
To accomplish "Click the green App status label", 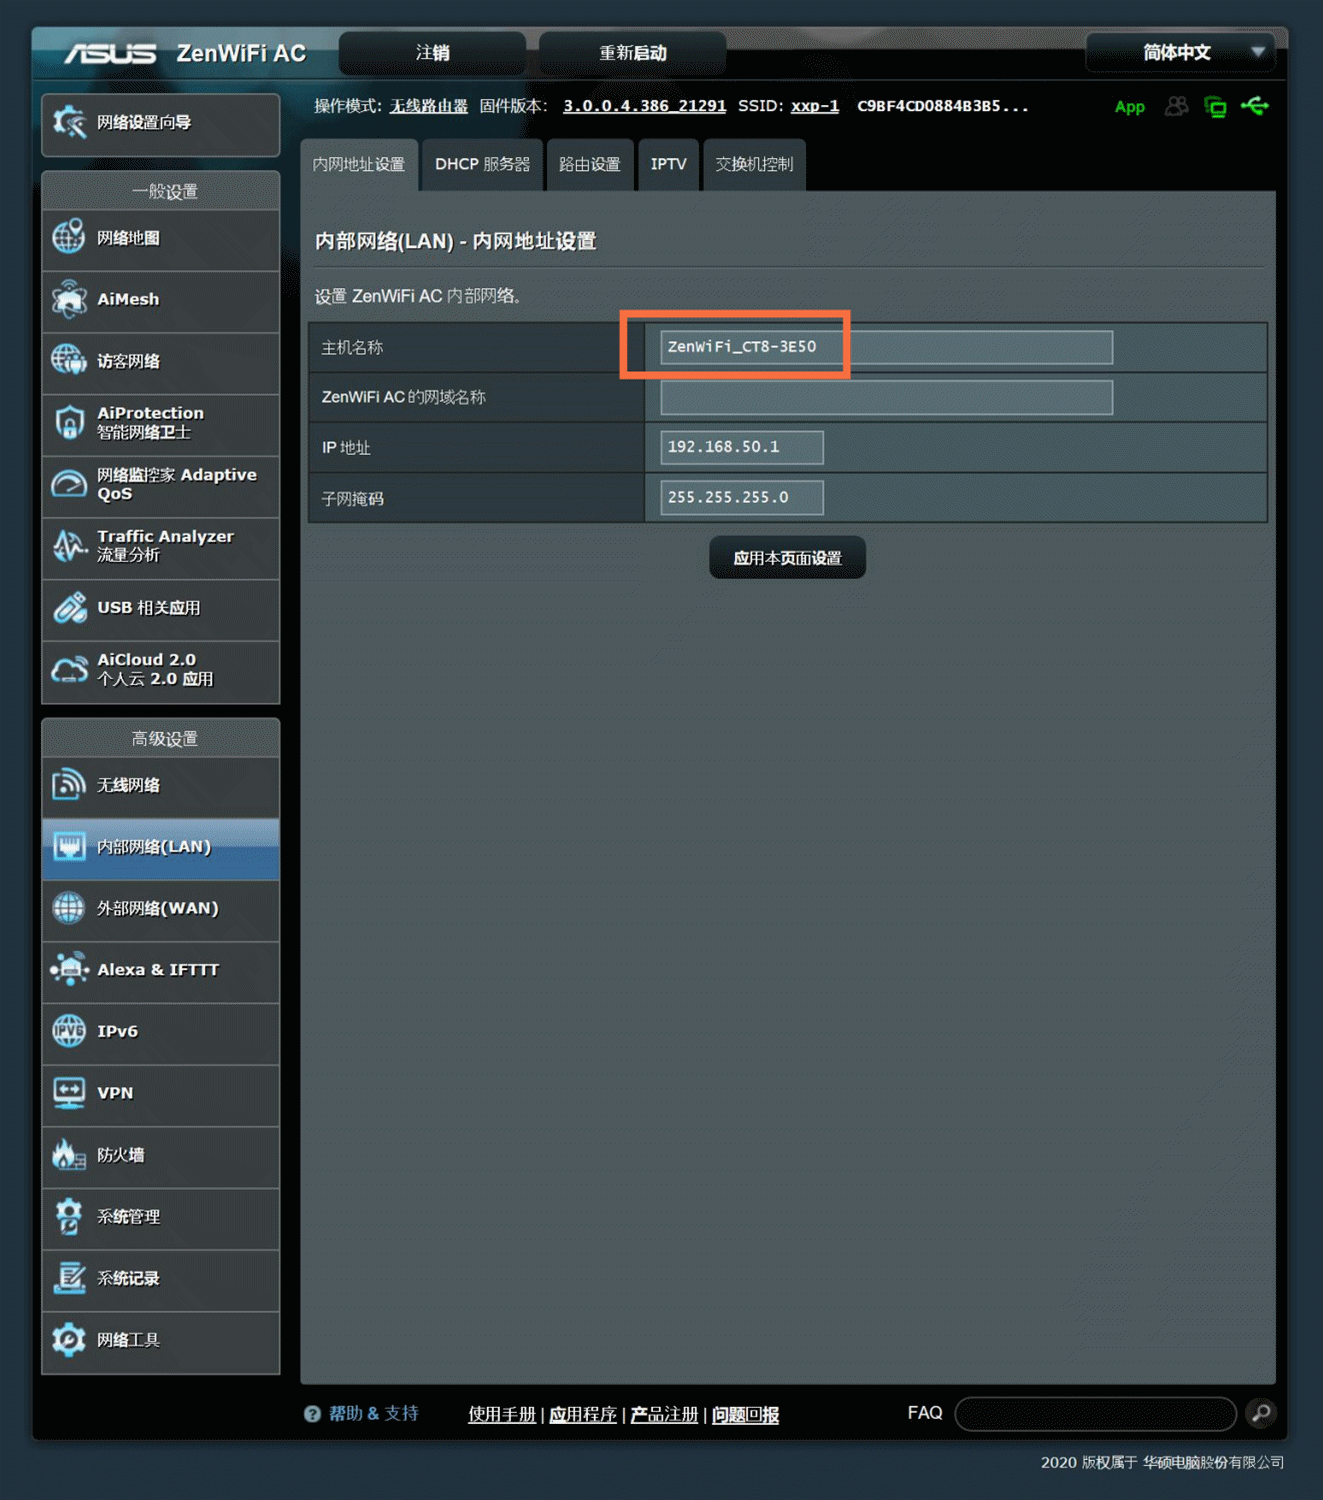I will click(1129, 107).
